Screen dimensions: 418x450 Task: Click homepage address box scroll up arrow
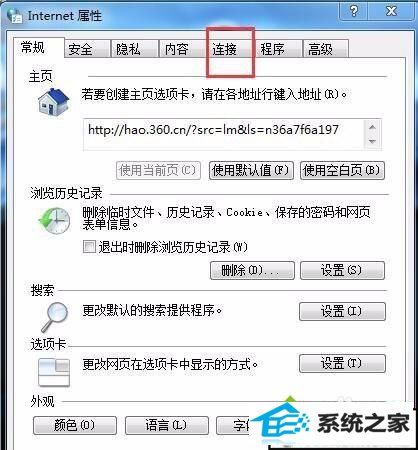click(x=372, y=127)
